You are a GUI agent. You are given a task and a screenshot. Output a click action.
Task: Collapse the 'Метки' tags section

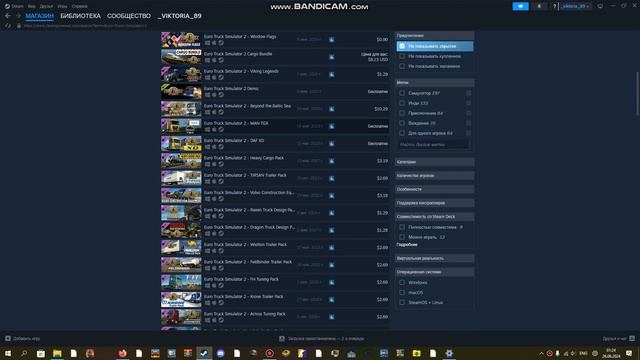click(434, 82)
